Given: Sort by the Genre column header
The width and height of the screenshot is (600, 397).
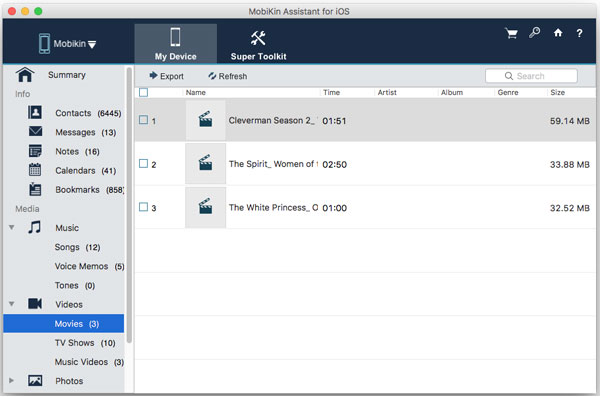Looking at the screenshot, I should point(508,92).
